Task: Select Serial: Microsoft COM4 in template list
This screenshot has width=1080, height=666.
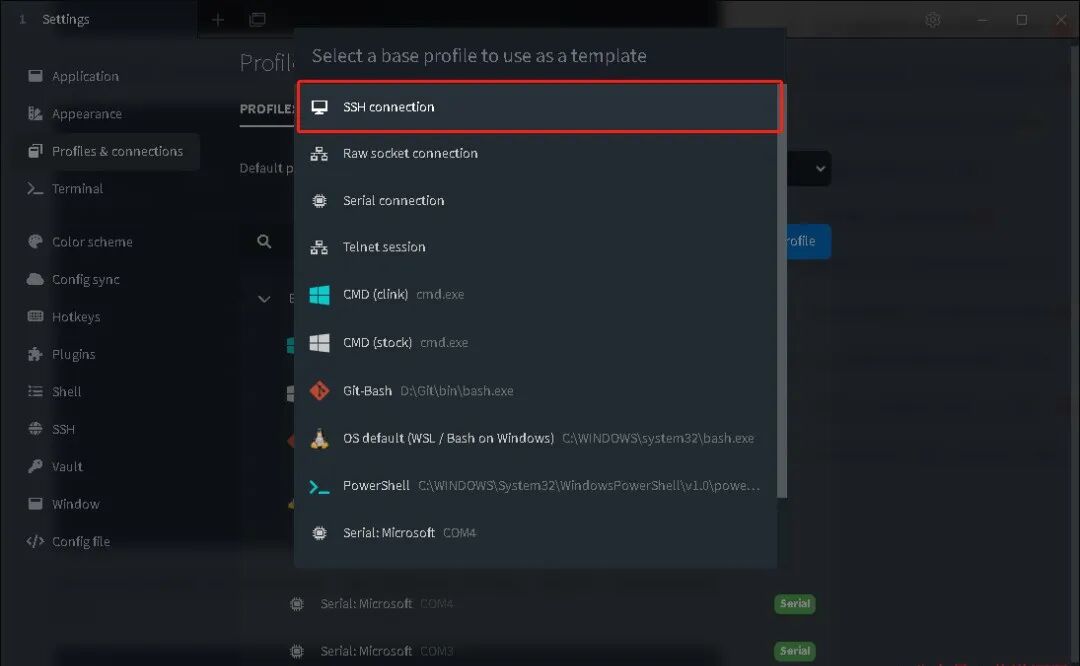Action: tap(537, 532)
